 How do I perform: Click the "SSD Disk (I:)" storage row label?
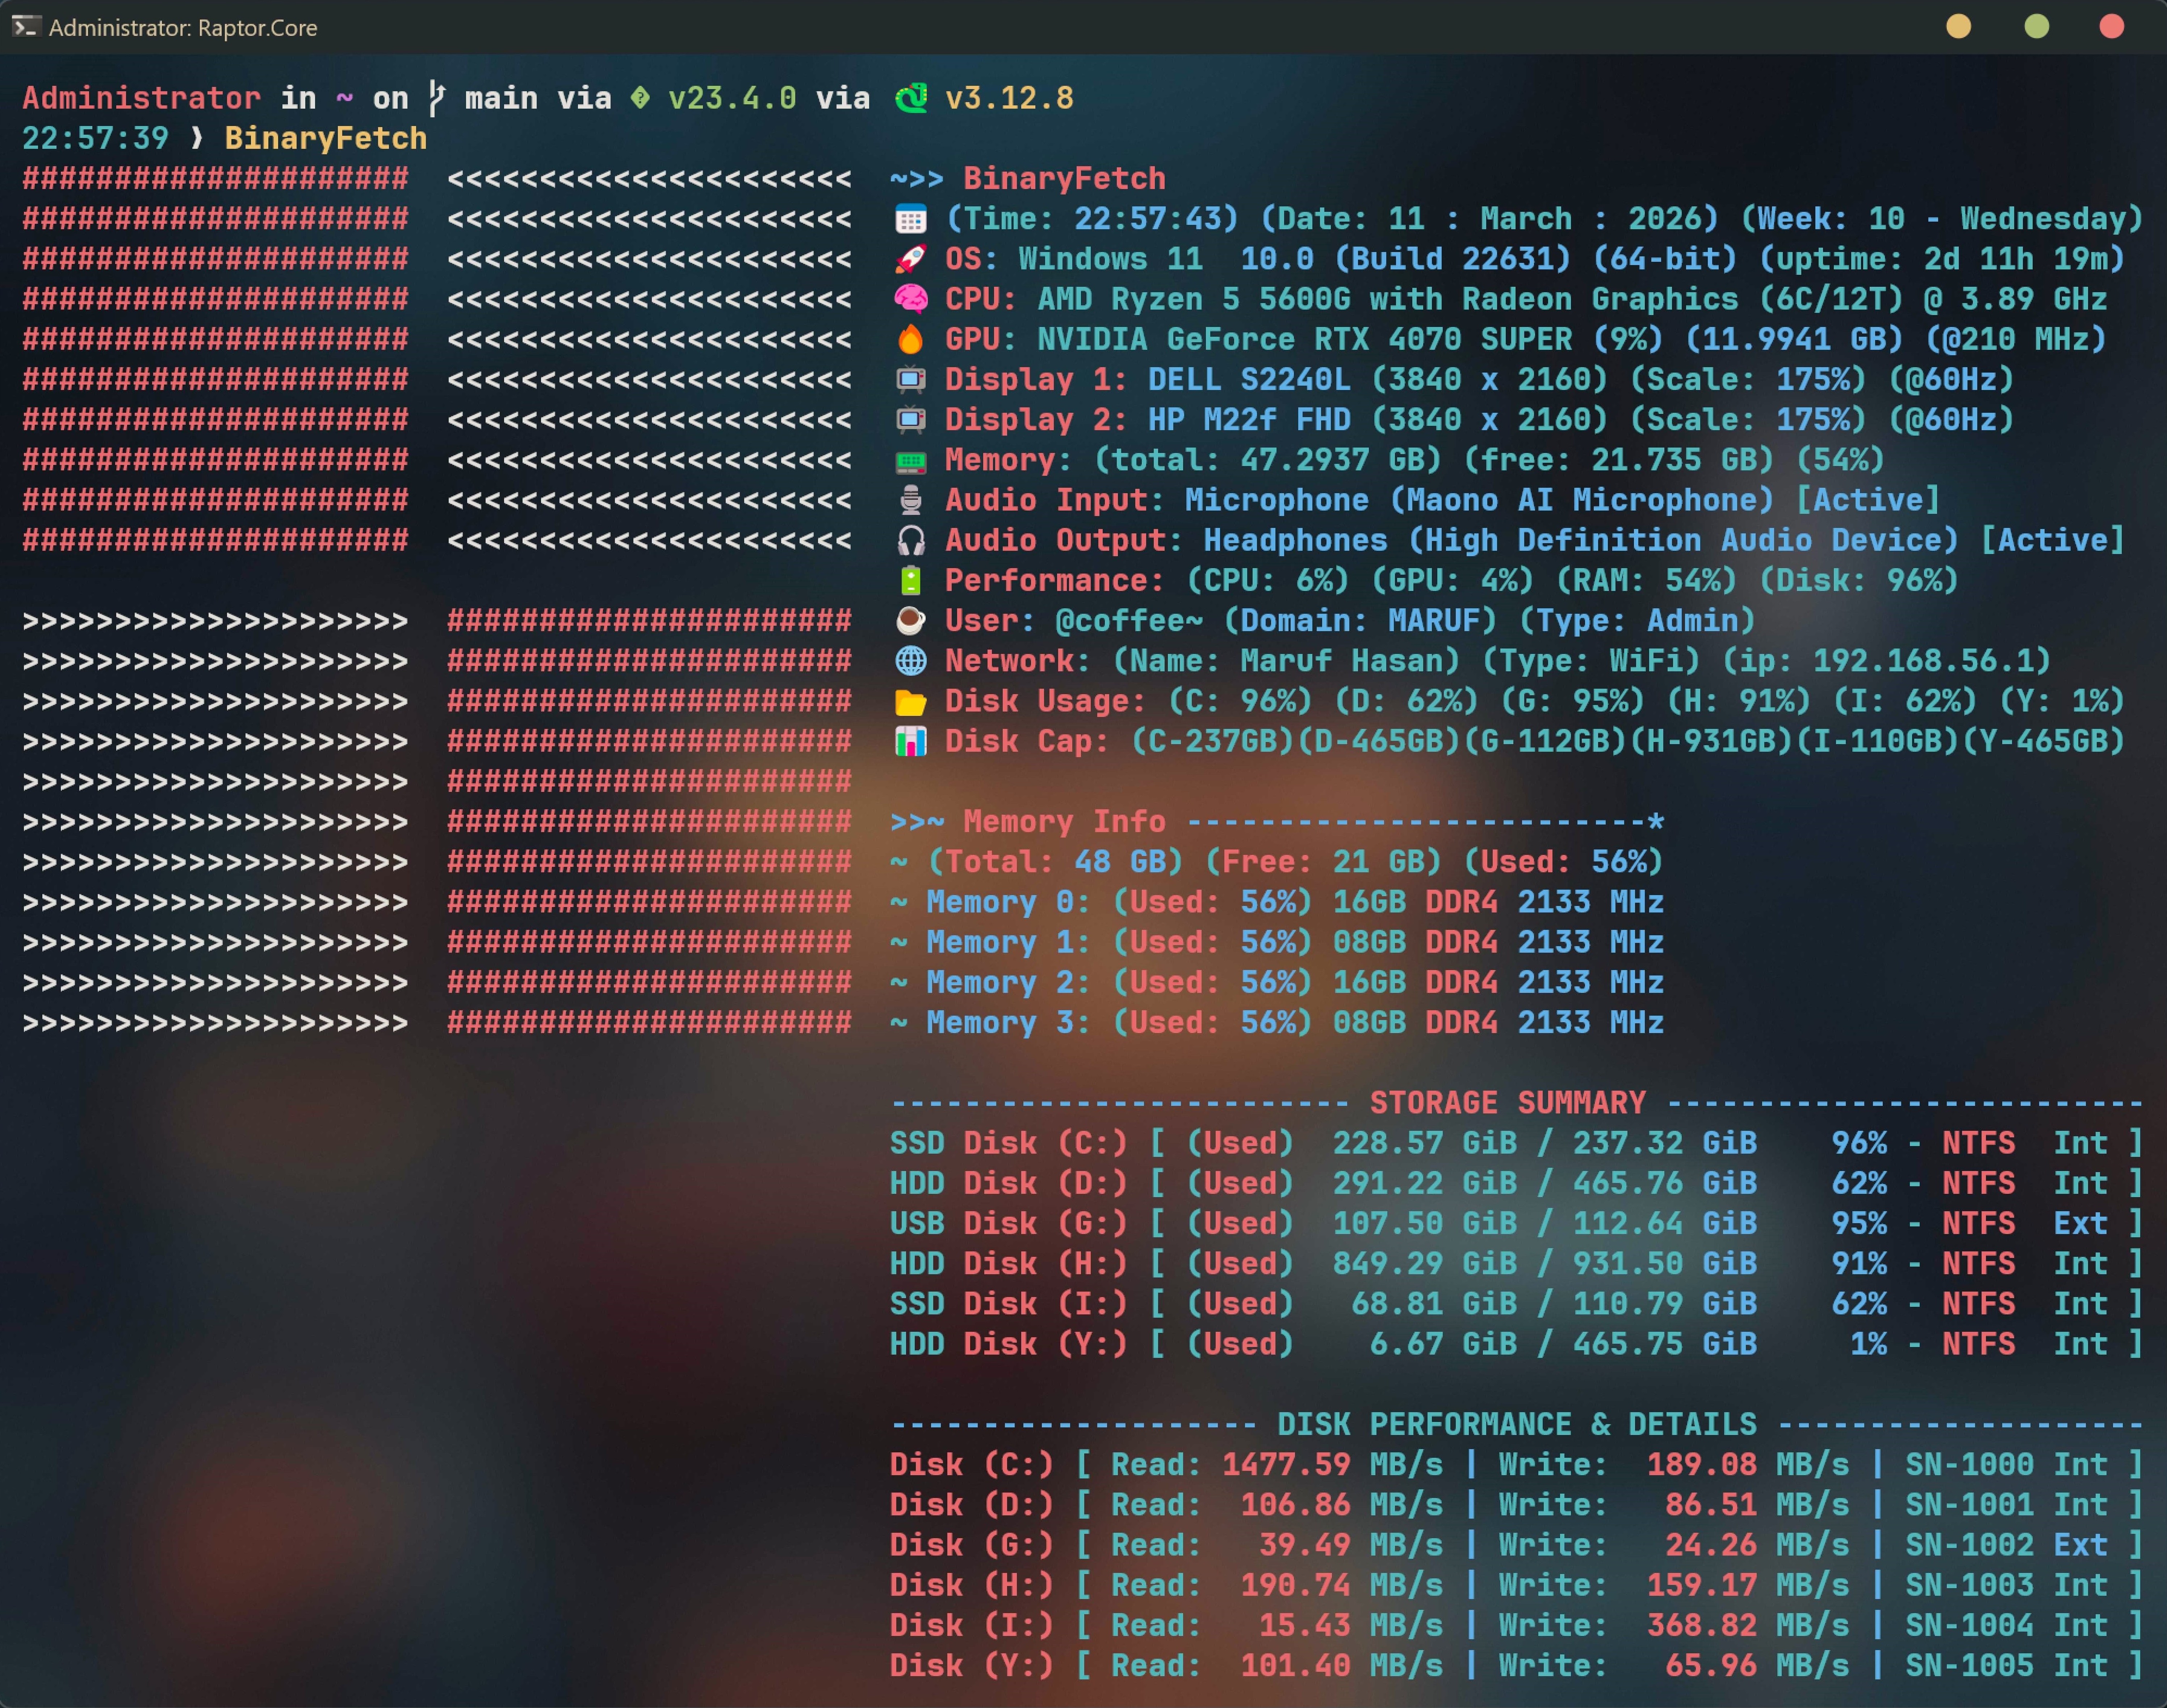pos(1009,1304)
